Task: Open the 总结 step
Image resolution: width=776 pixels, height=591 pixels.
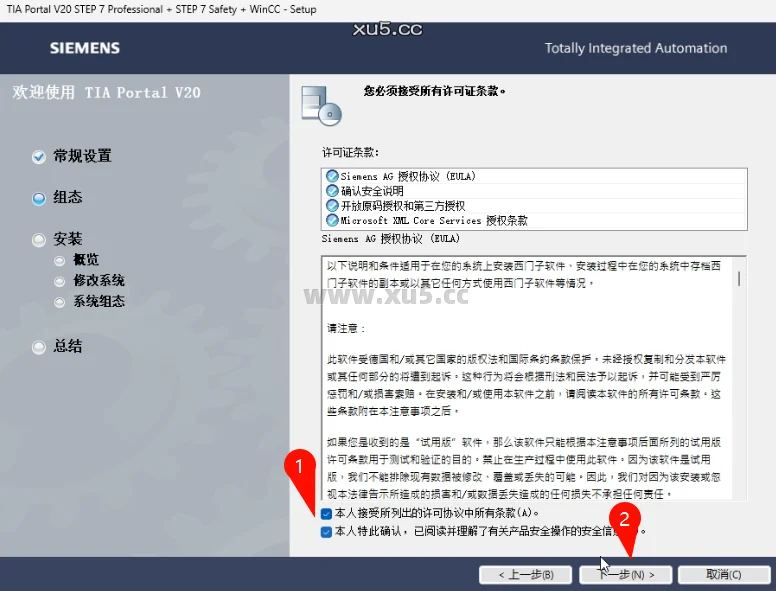Action: tap(67, 347)
